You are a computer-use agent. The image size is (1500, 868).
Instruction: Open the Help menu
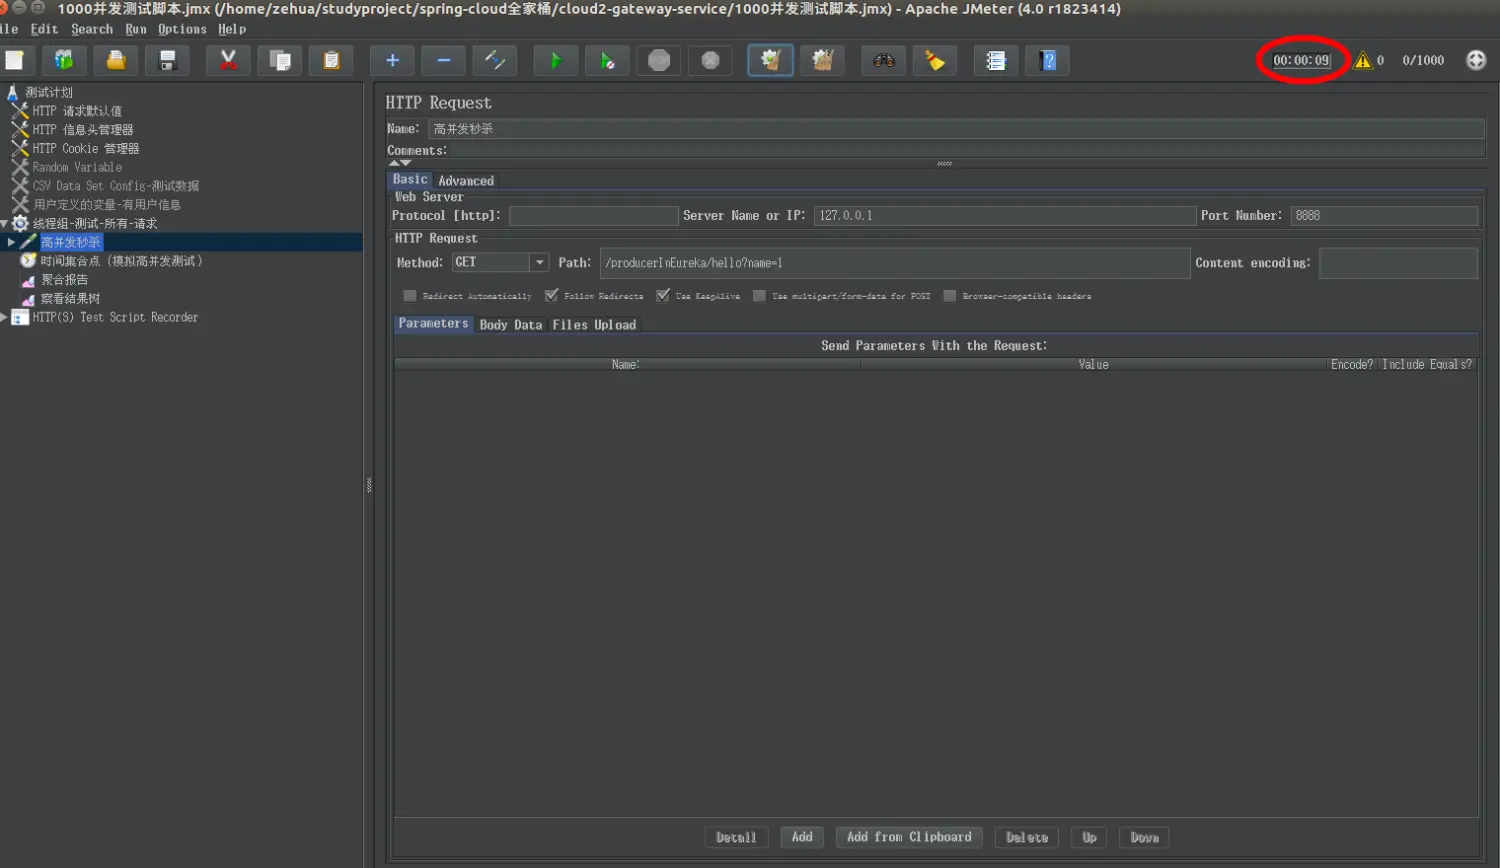pos(232,29)
